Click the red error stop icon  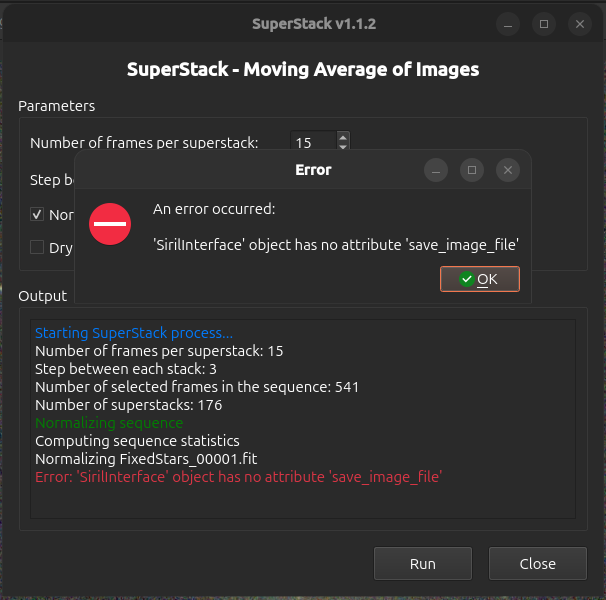(110, 223)
